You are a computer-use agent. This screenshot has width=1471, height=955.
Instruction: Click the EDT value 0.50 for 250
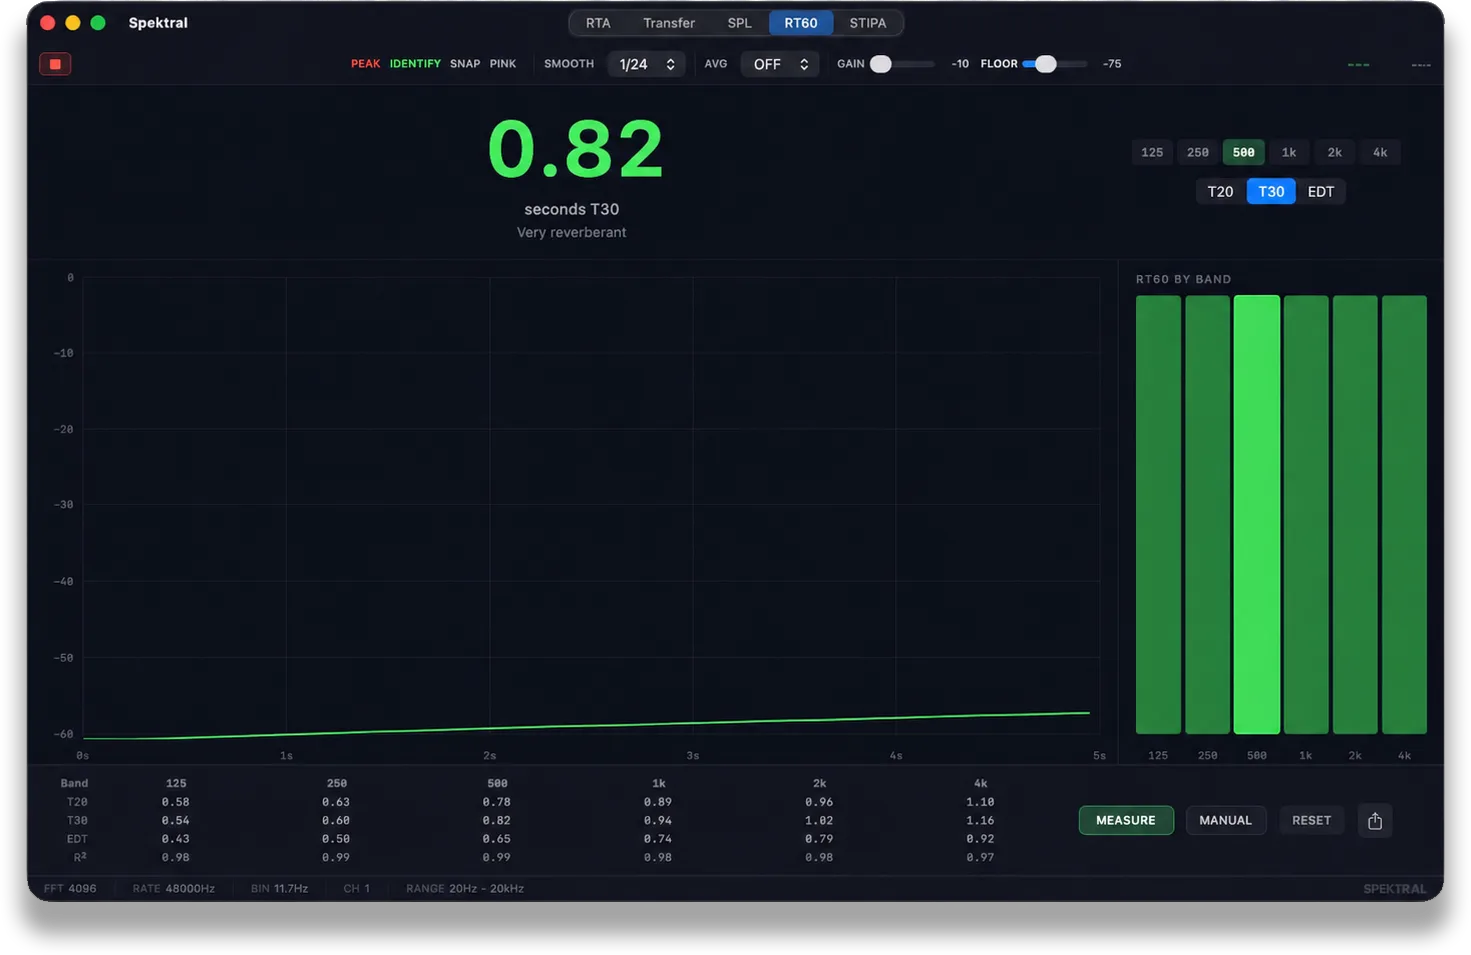click(336, 839)
